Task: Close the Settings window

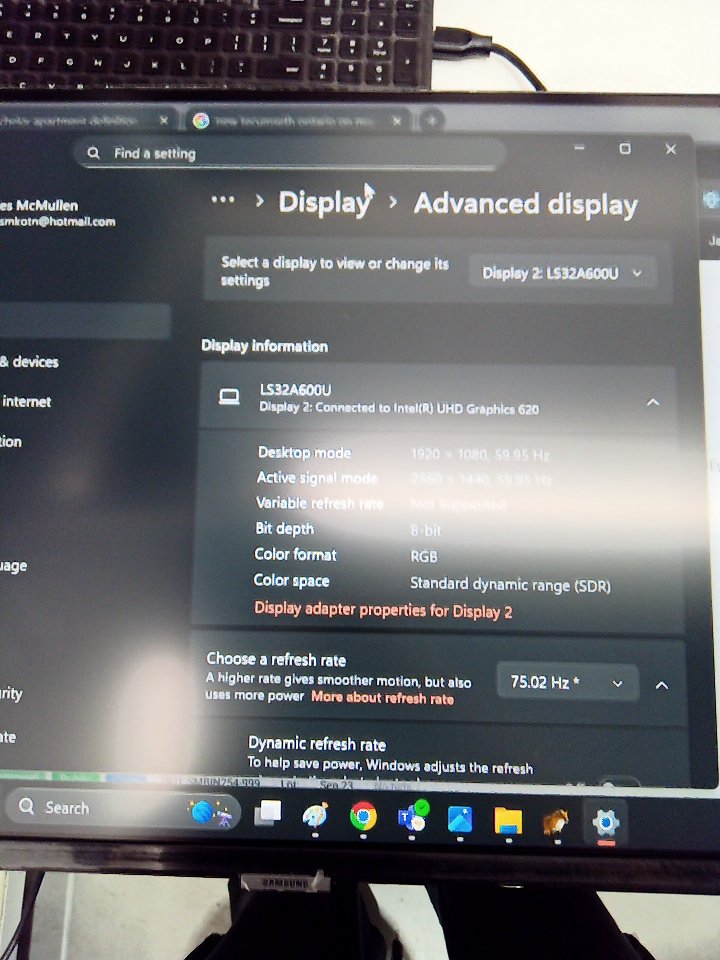Action: [670, 149]
